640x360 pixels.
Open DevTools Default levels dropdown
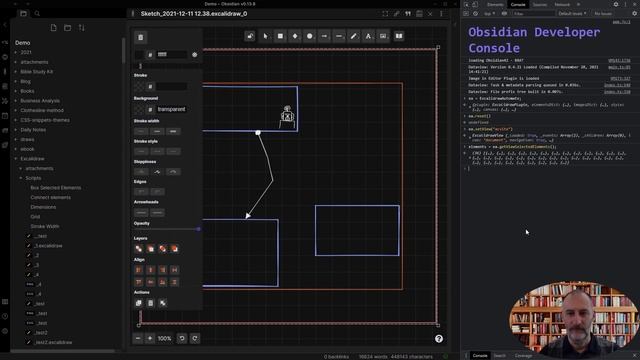pyautogui.click(x=572, y=13)
